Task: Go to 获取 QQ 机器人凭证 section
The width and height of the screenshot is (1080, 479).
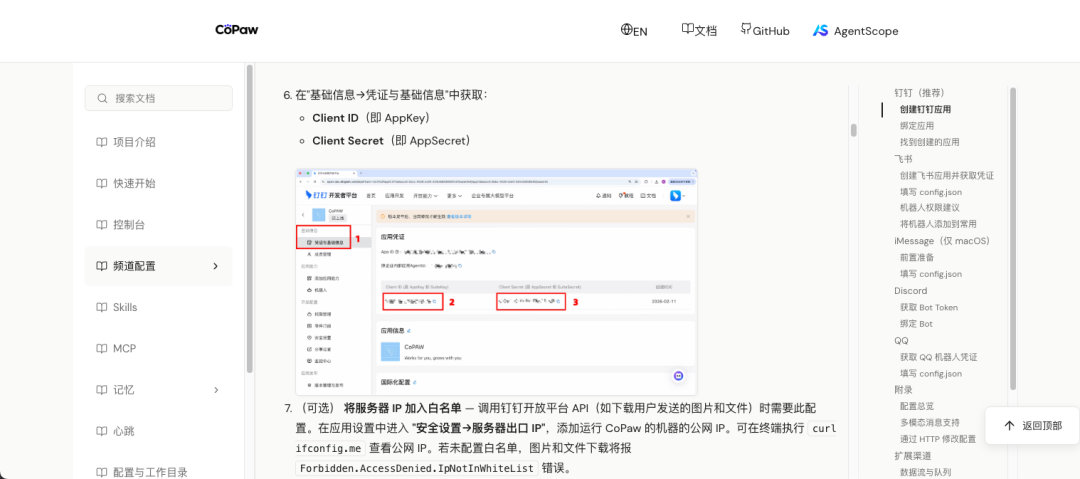Action: (938, 357)
